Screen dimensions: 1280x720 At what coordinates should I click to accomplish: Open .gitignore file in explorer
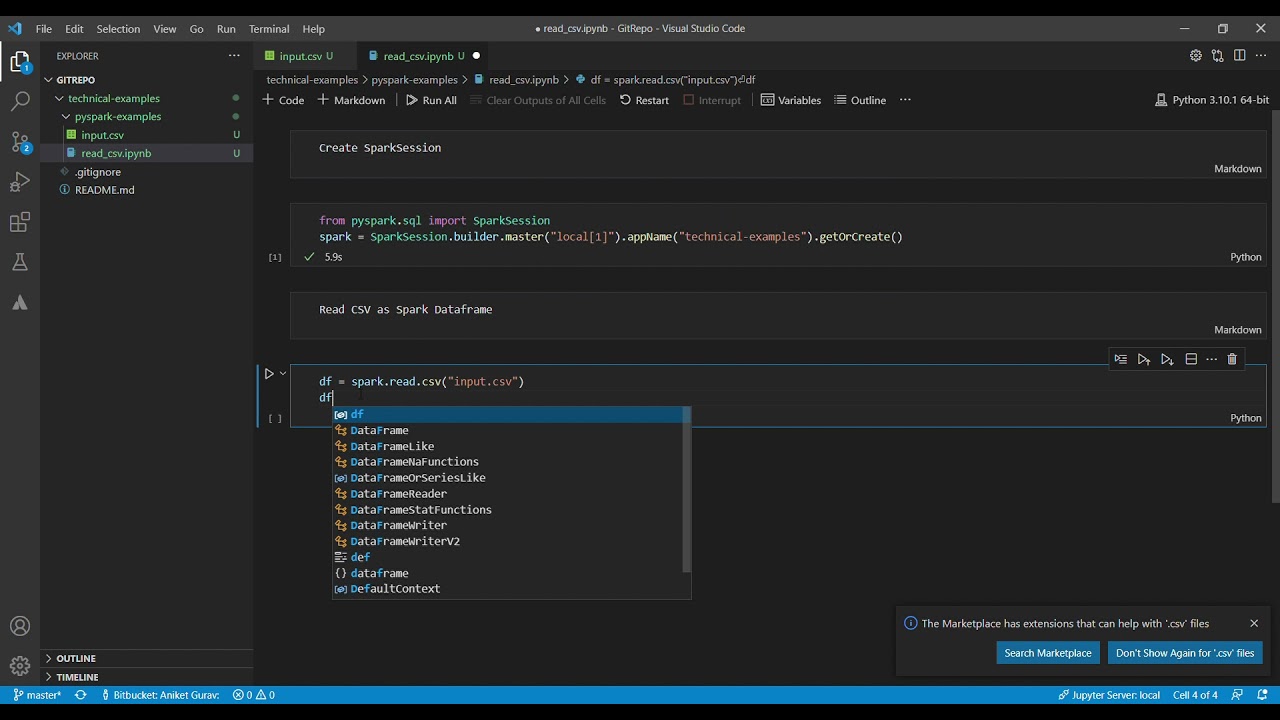click(x=98, y=172)
